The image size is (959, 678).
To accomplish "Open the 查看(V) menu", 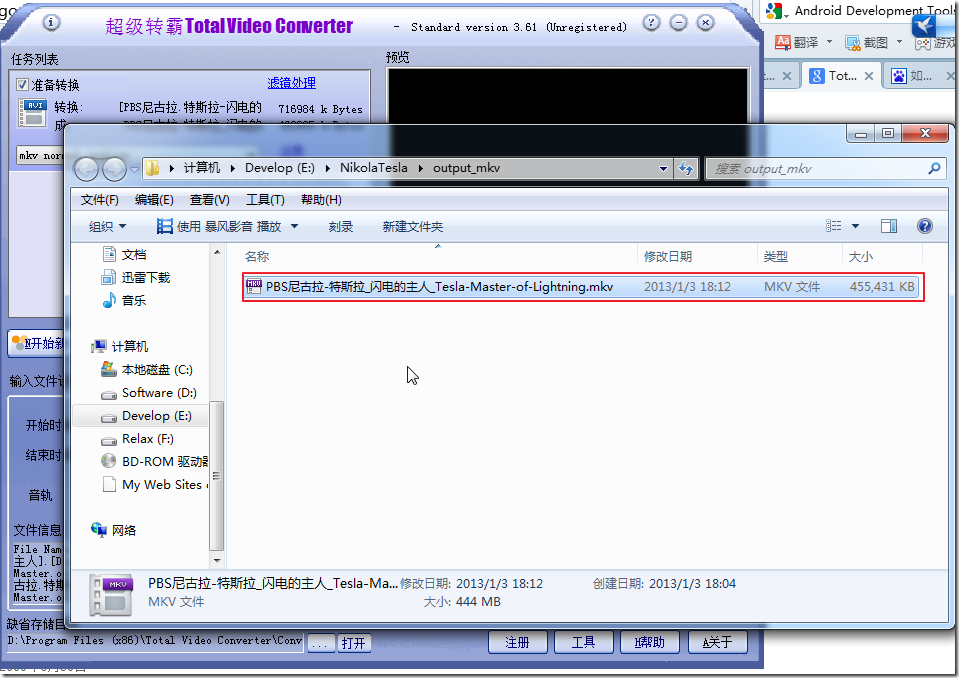I will [210, 200].
